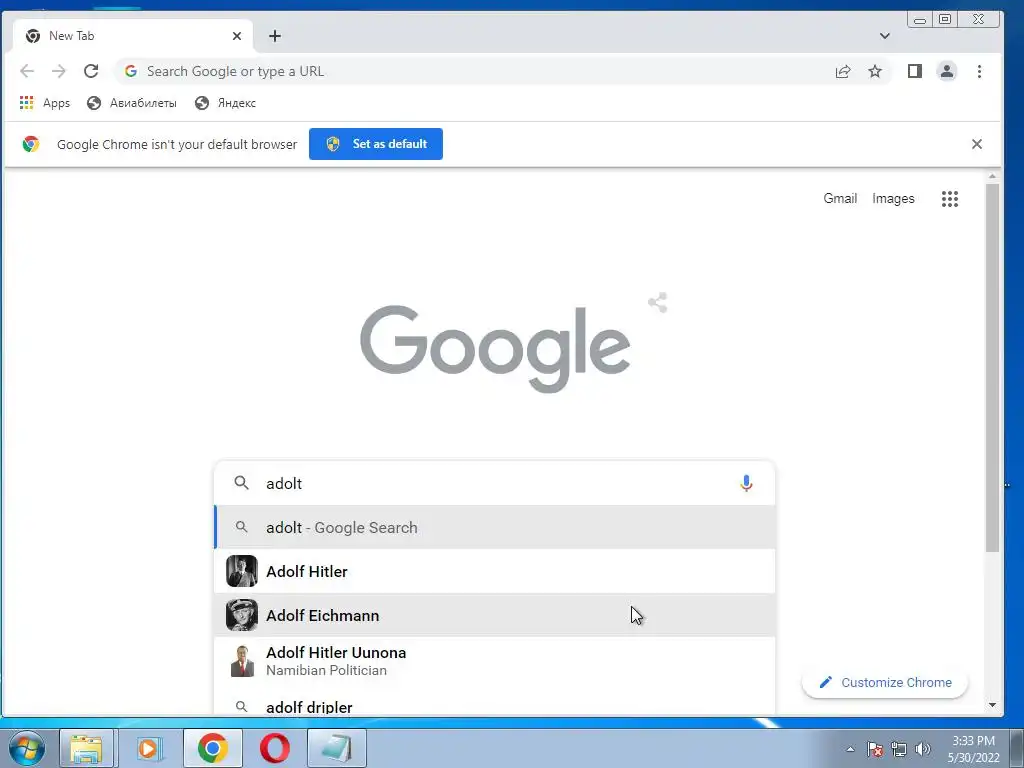Open the Windows Start menu
Viewport: 1024px width, 768px height.
(26, 748)
